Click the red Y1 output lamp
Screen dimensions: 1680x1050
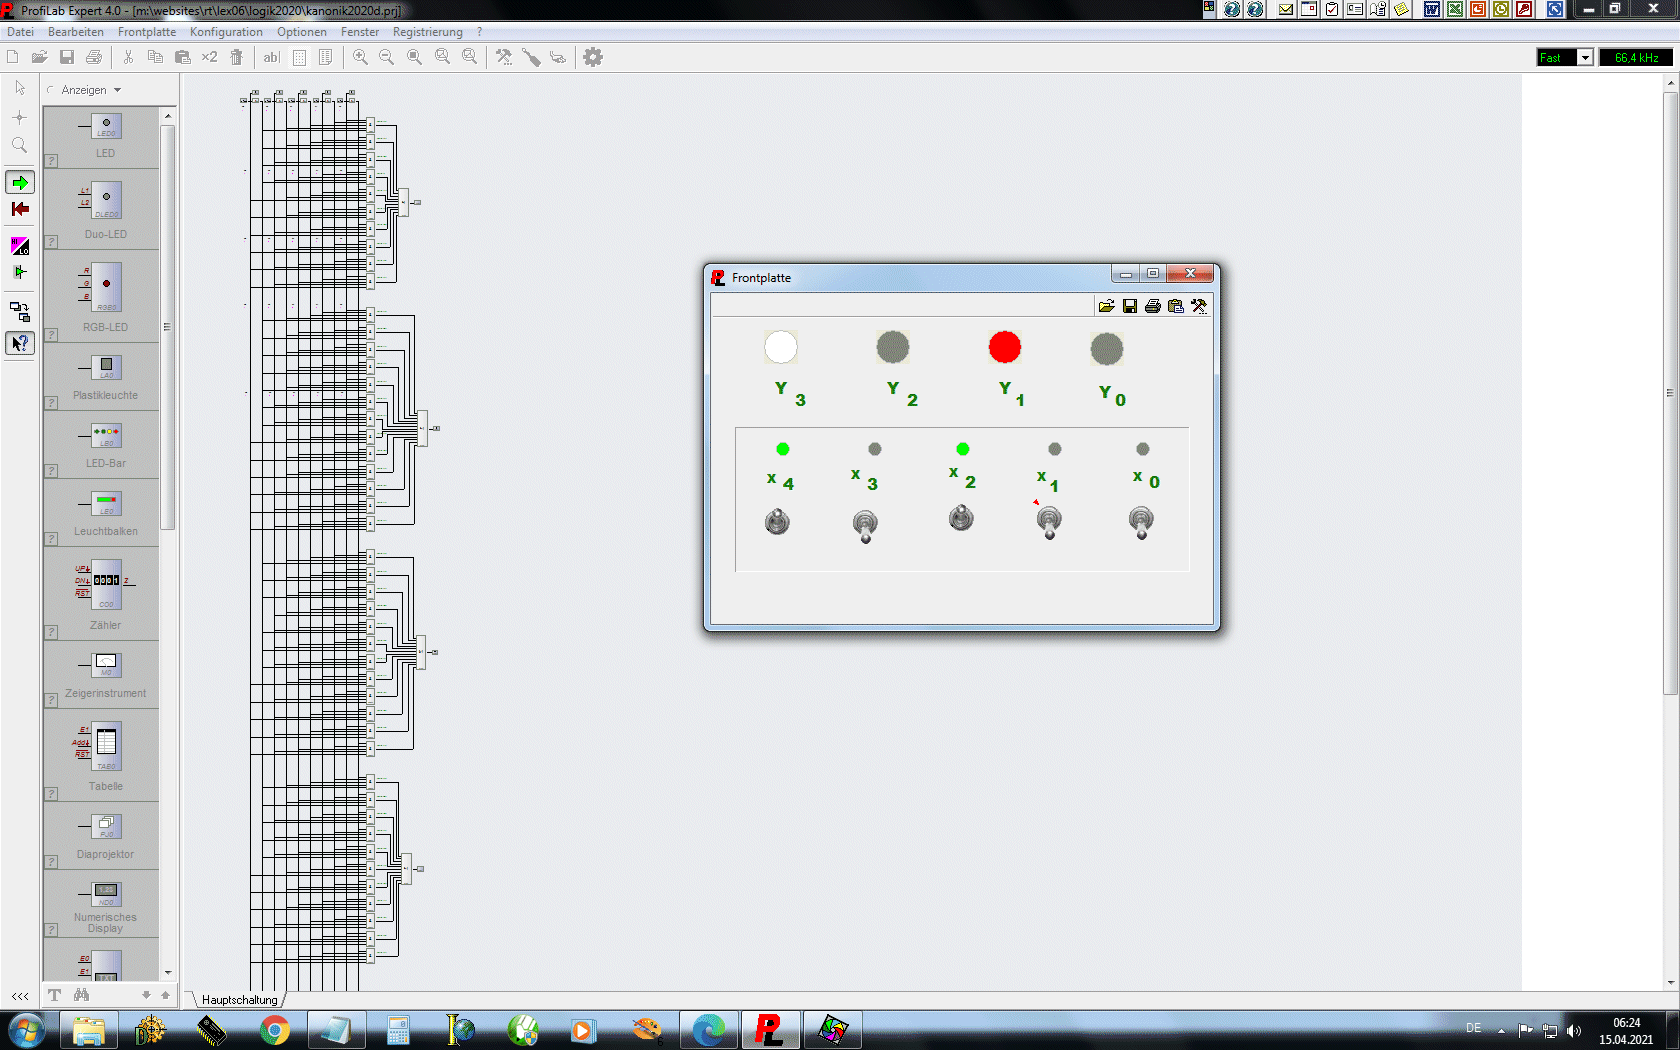click(x=1005, y=347)
